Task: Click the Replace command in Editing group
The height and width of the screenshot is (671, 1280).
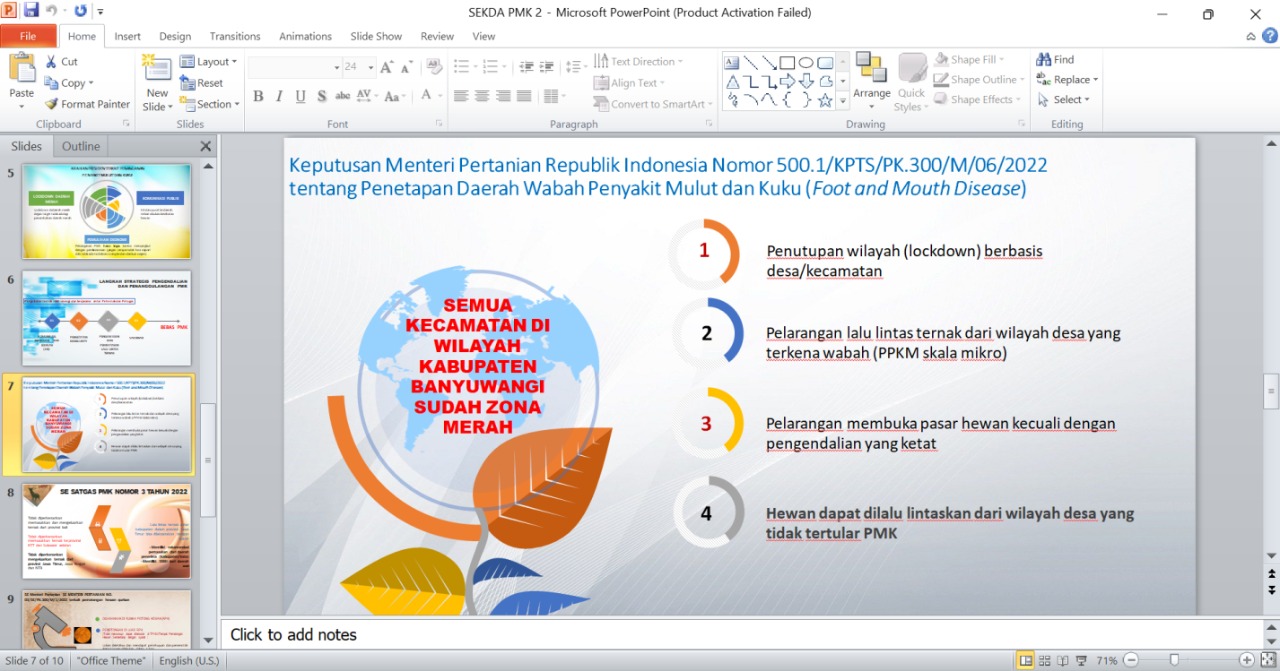Action: point(1066,79)
